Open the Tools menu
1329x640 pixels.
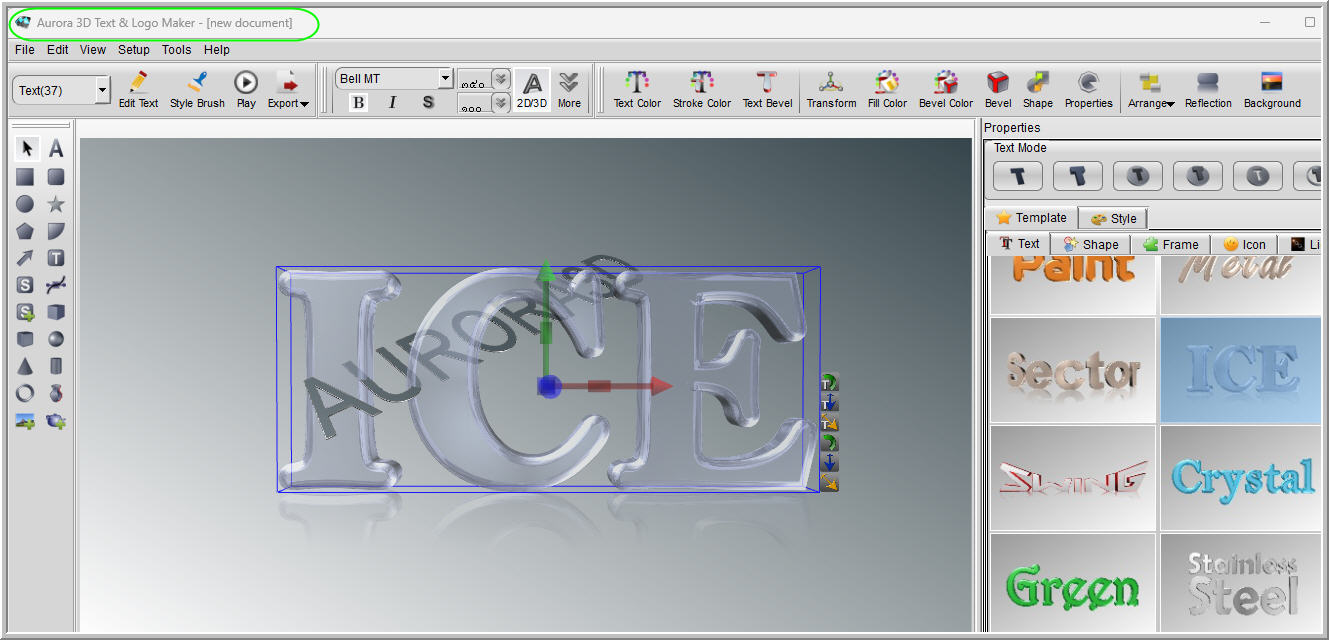point(177,50)
